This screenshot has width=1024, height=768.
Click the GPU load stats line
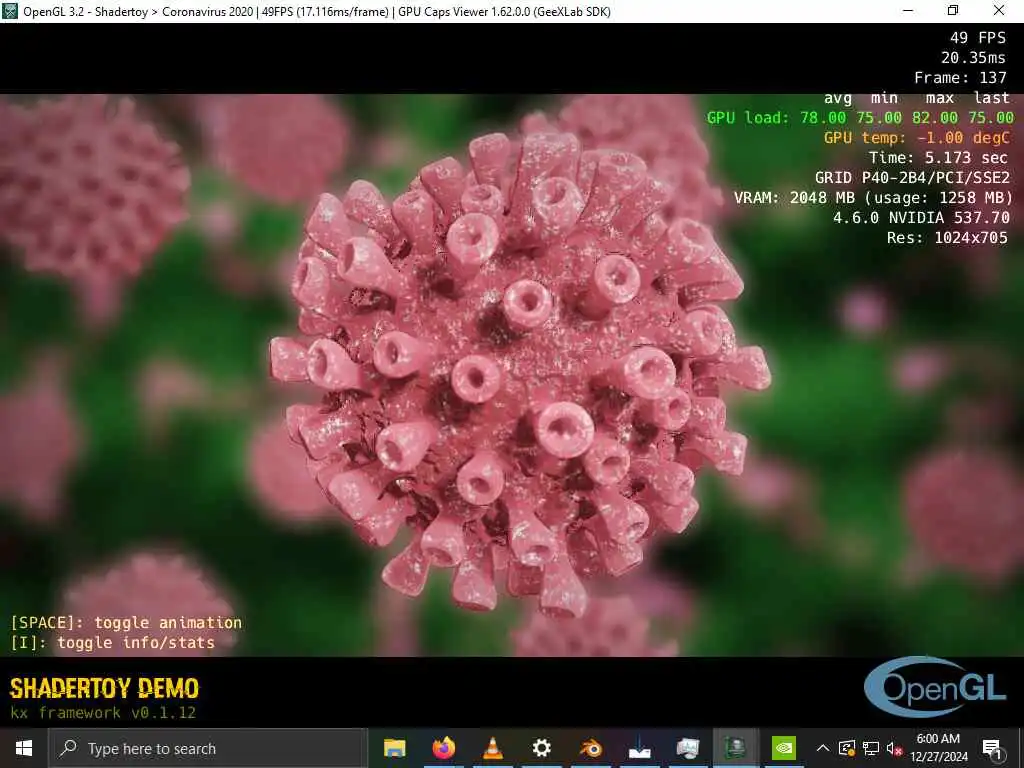click(860, 118)
